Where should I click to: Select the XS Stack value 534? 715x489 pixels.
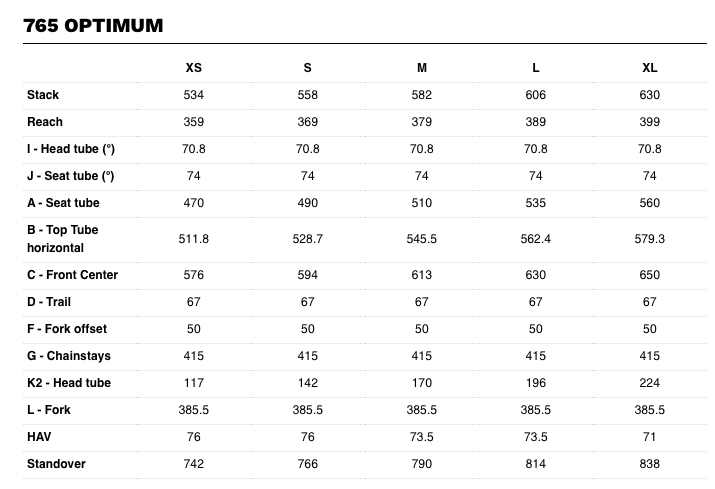(x=193, y=95)
